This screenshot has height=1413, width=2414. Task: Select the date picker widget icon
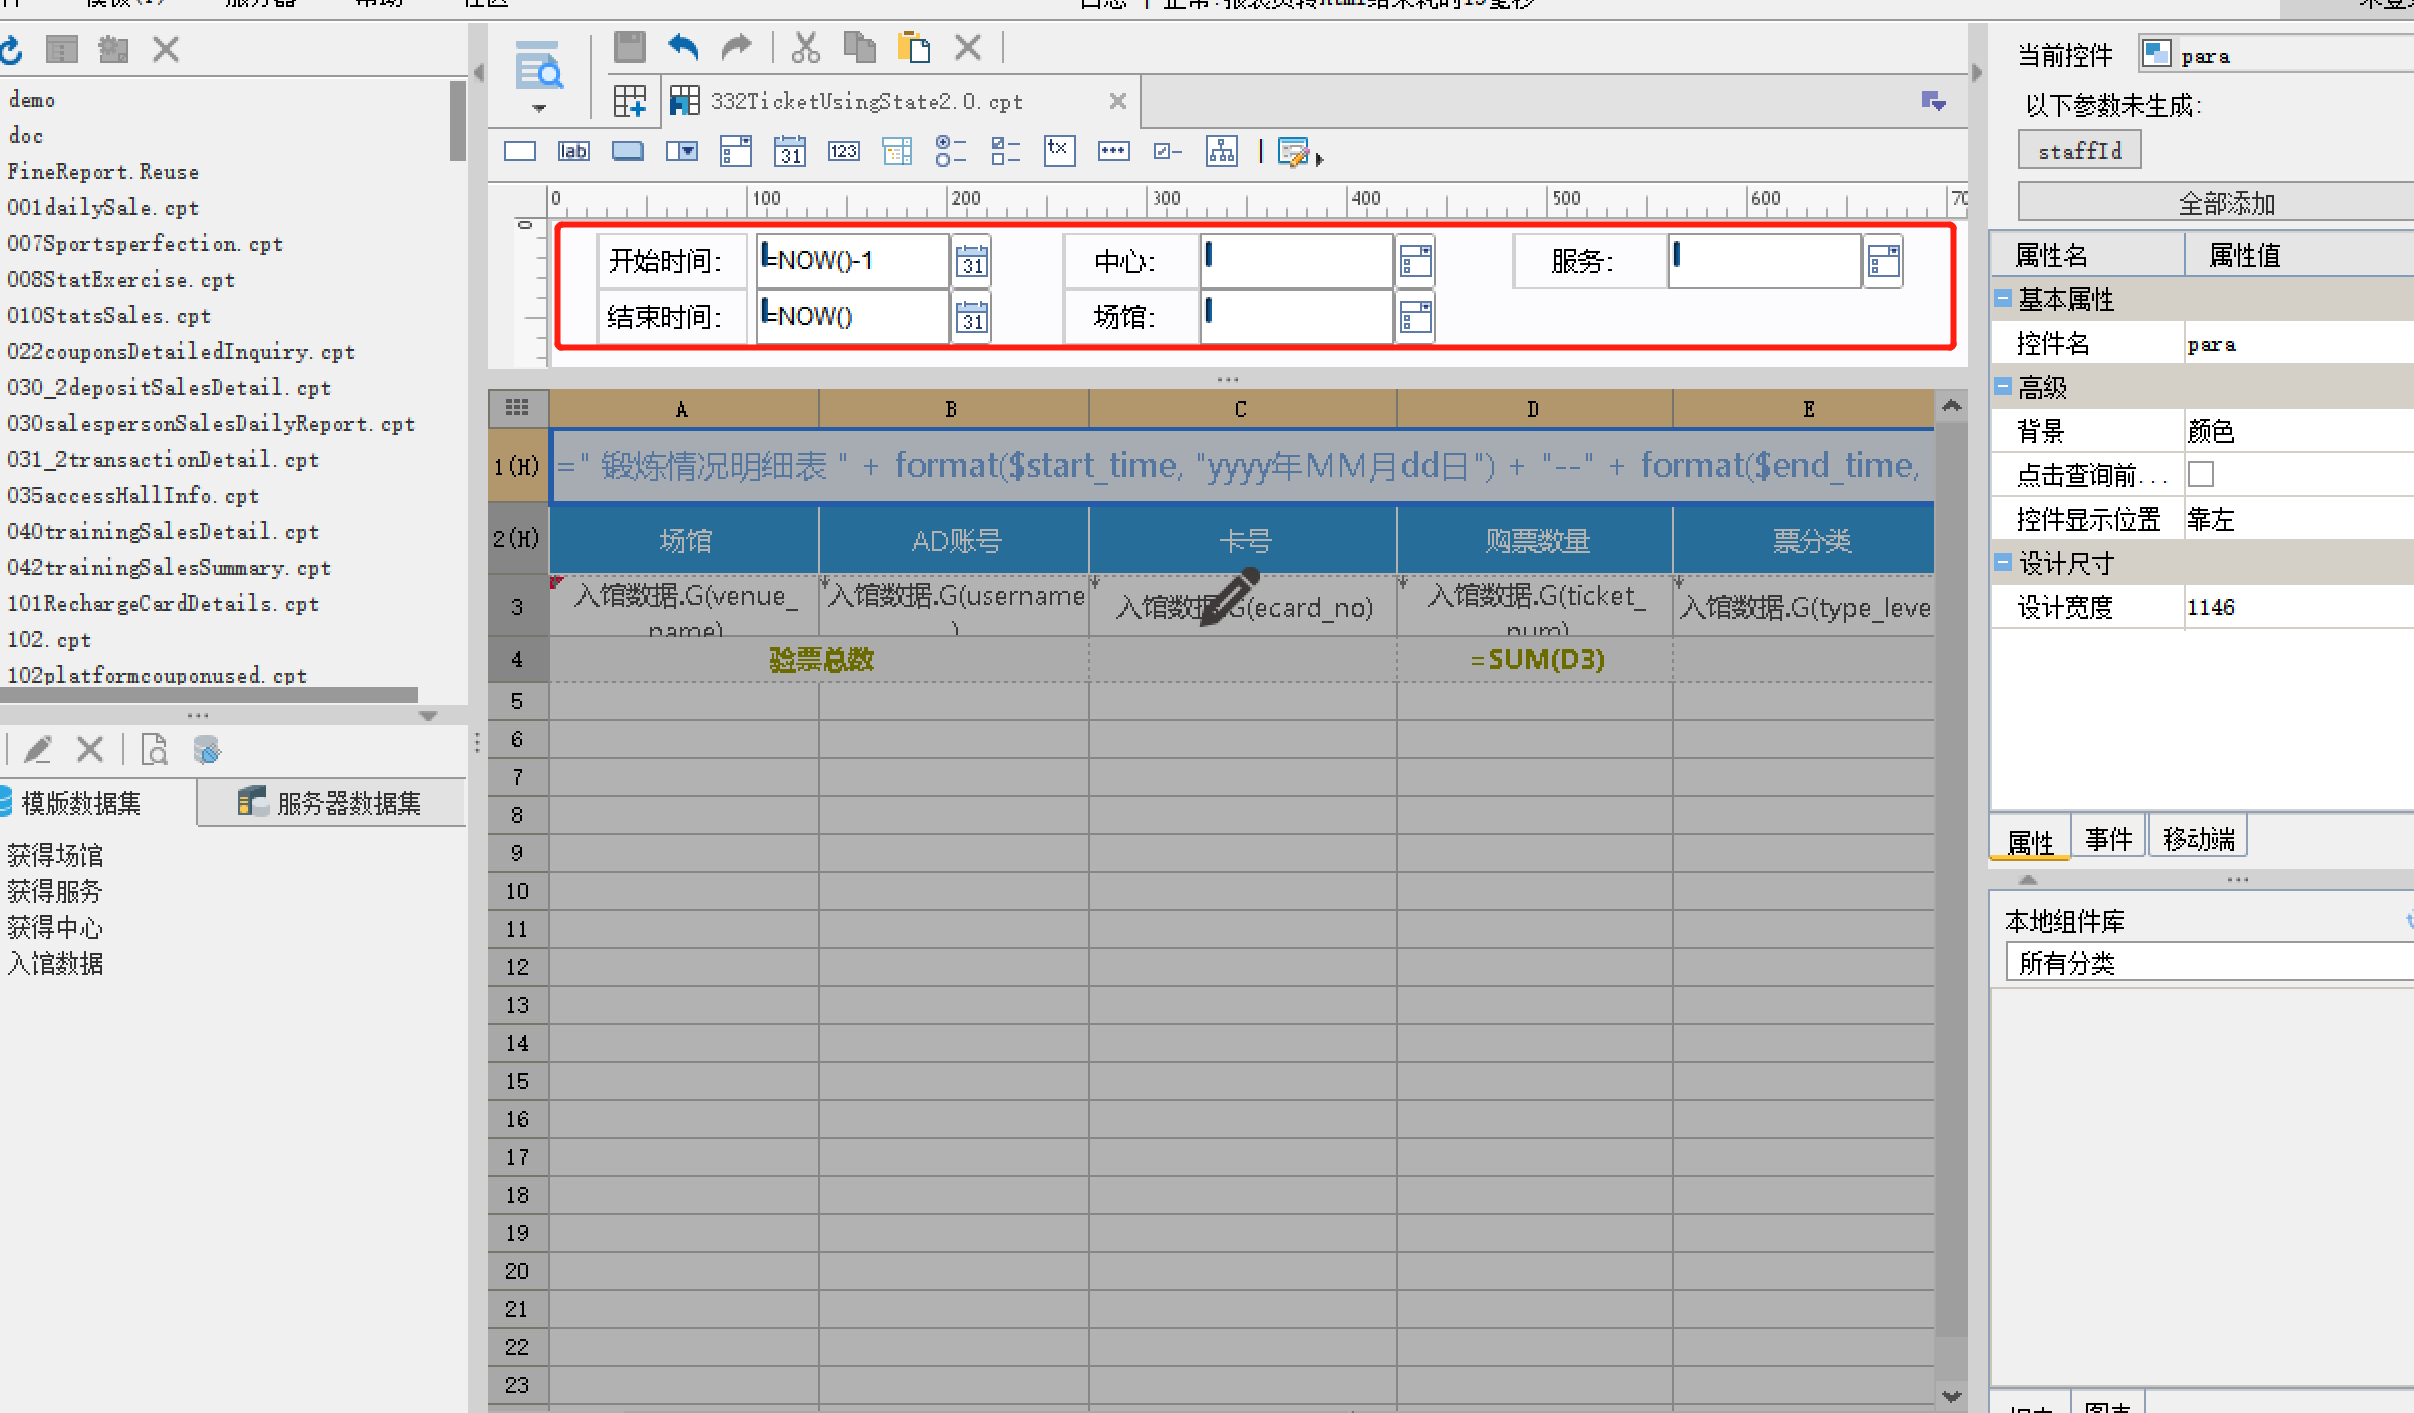pos(790,152)
